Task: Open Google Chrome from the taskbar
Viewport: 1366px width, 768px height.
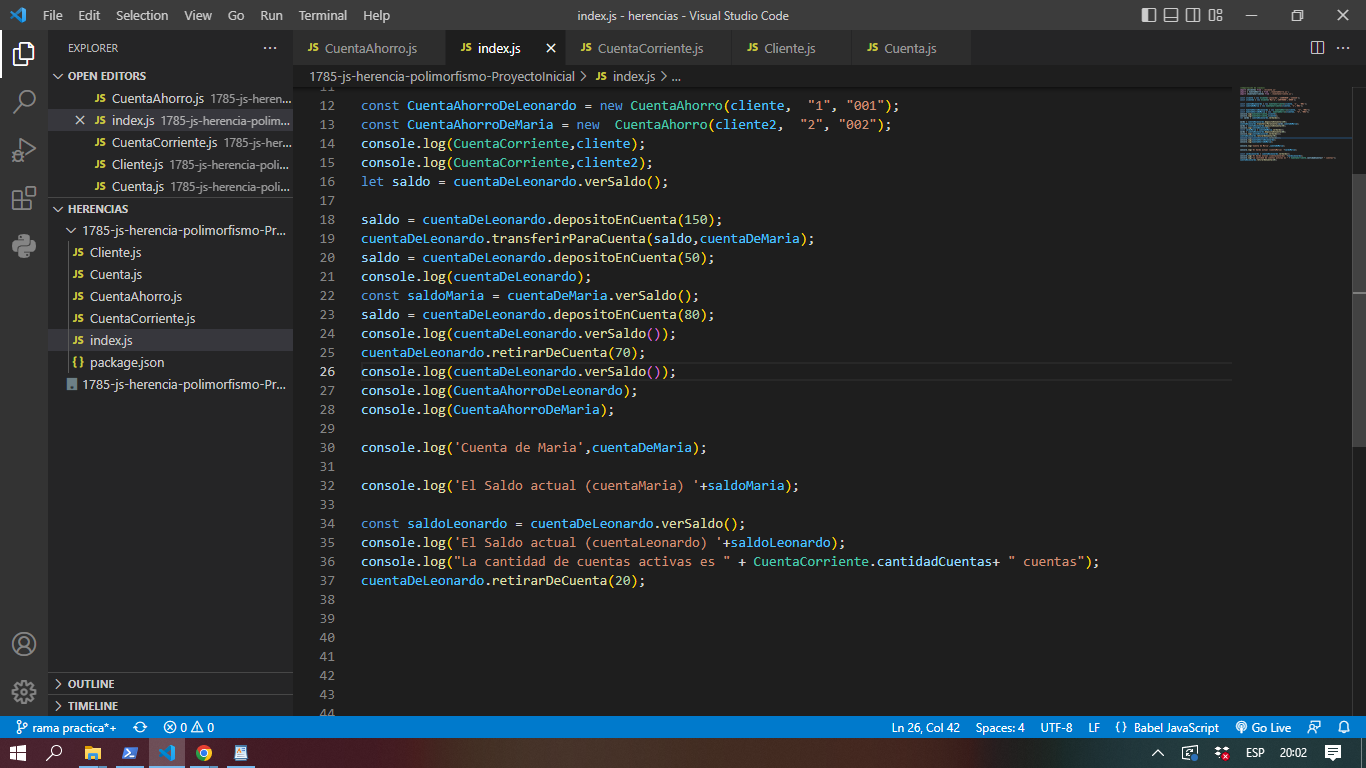Action: pyautogui.click(x=204, y=753)
